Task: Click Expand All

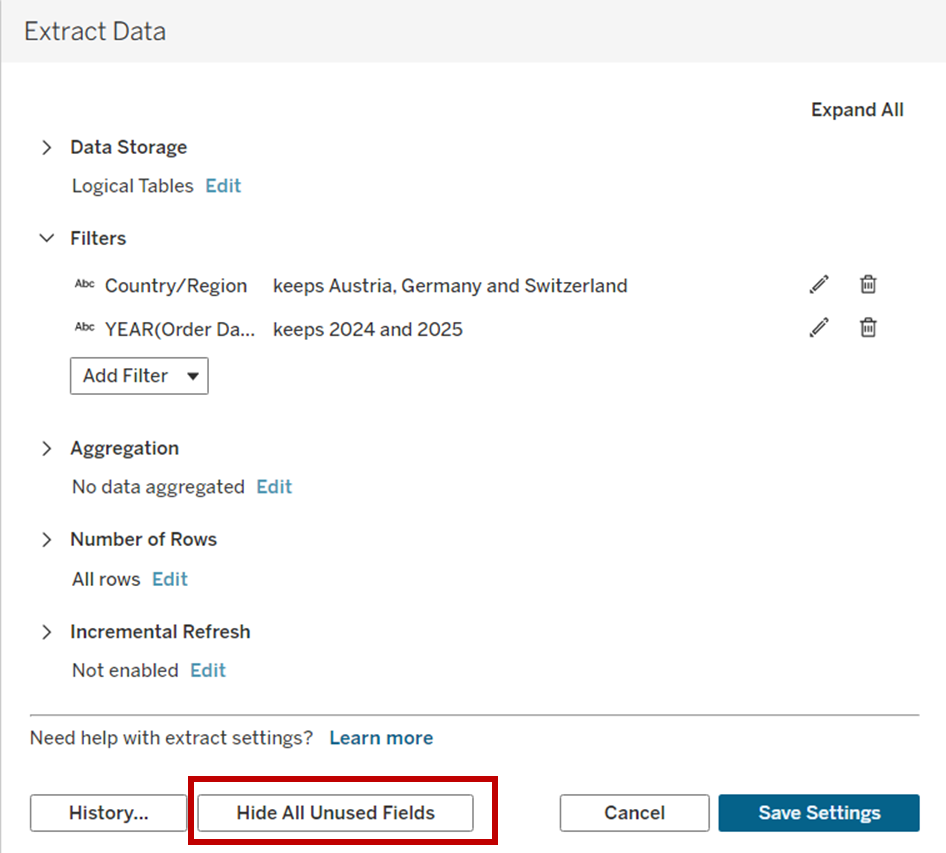Action: 857,110
